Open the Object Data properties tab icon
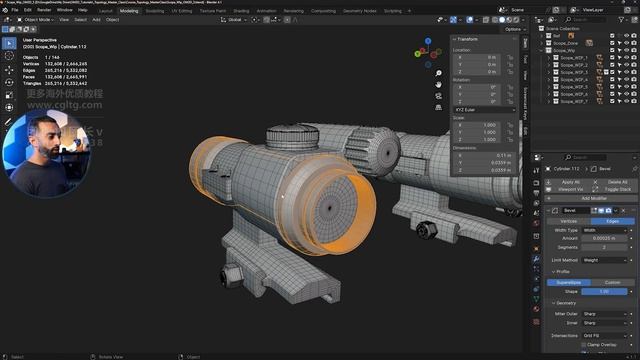This screenshot has width=640, height=360. click(536, 299)
